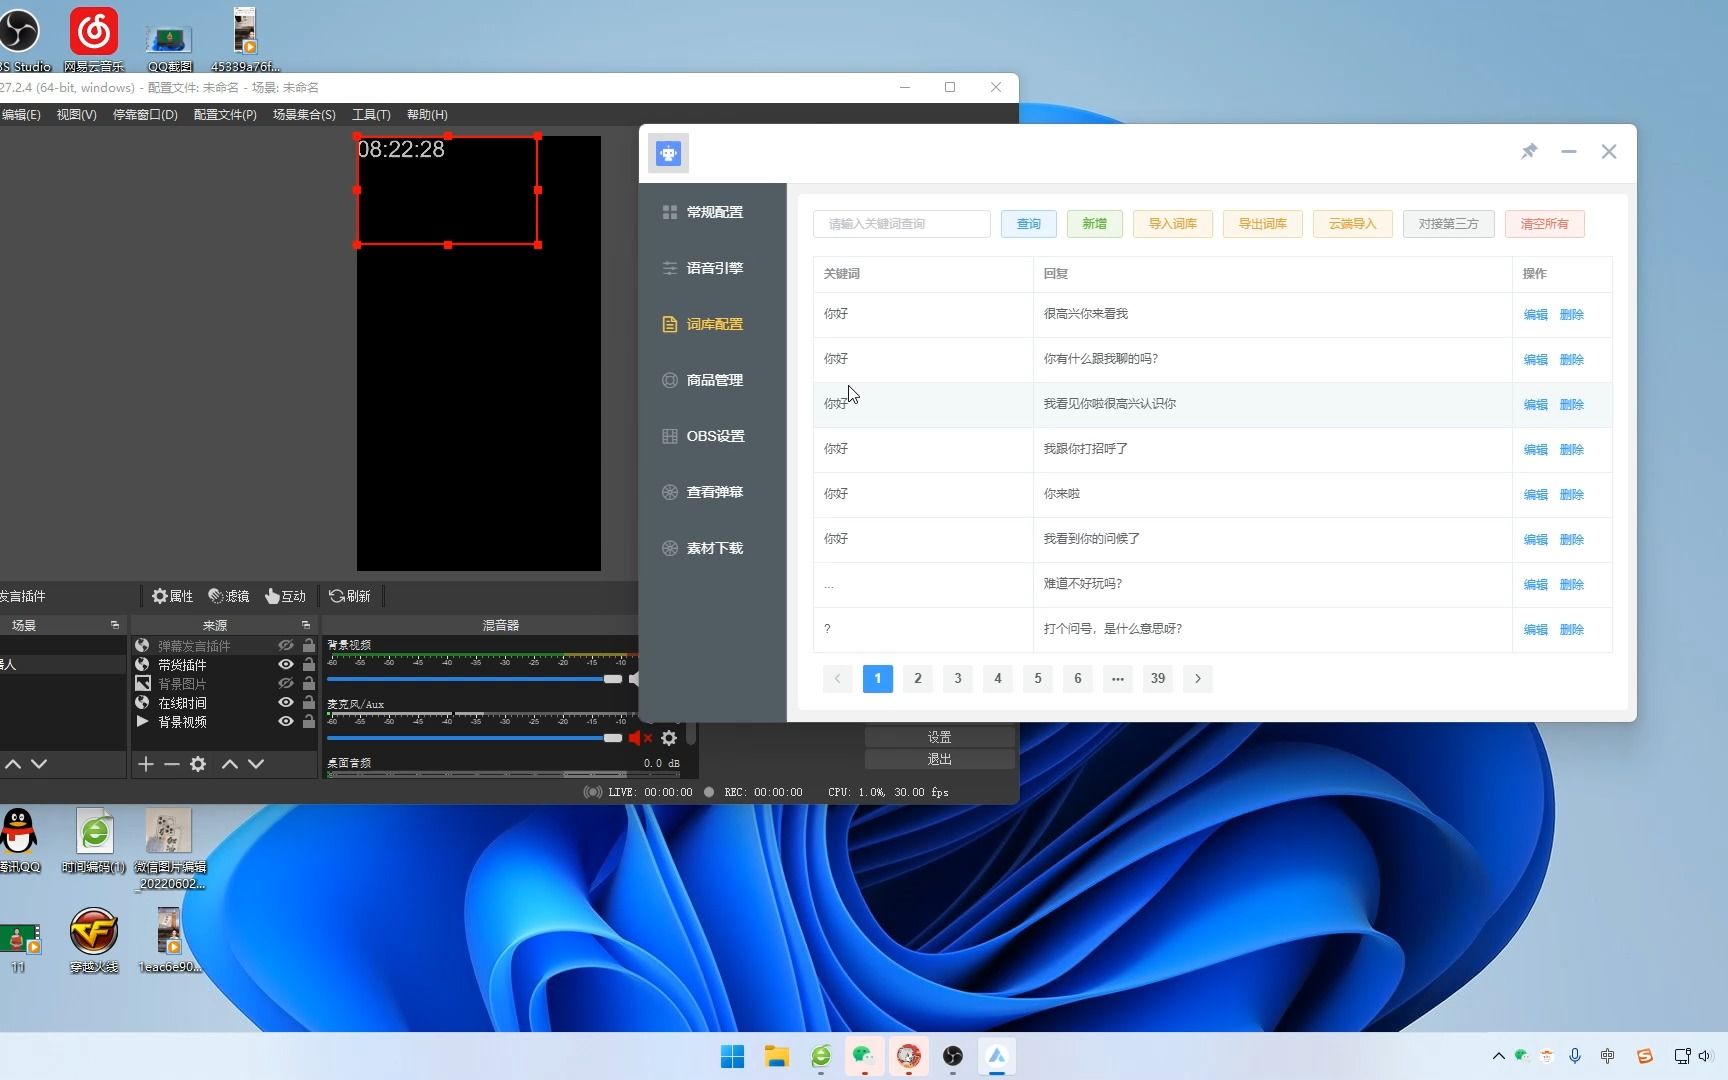Pin the word-library window on top
The height and width of the screenshot is (1080, 1728).
pos(1529,151)
